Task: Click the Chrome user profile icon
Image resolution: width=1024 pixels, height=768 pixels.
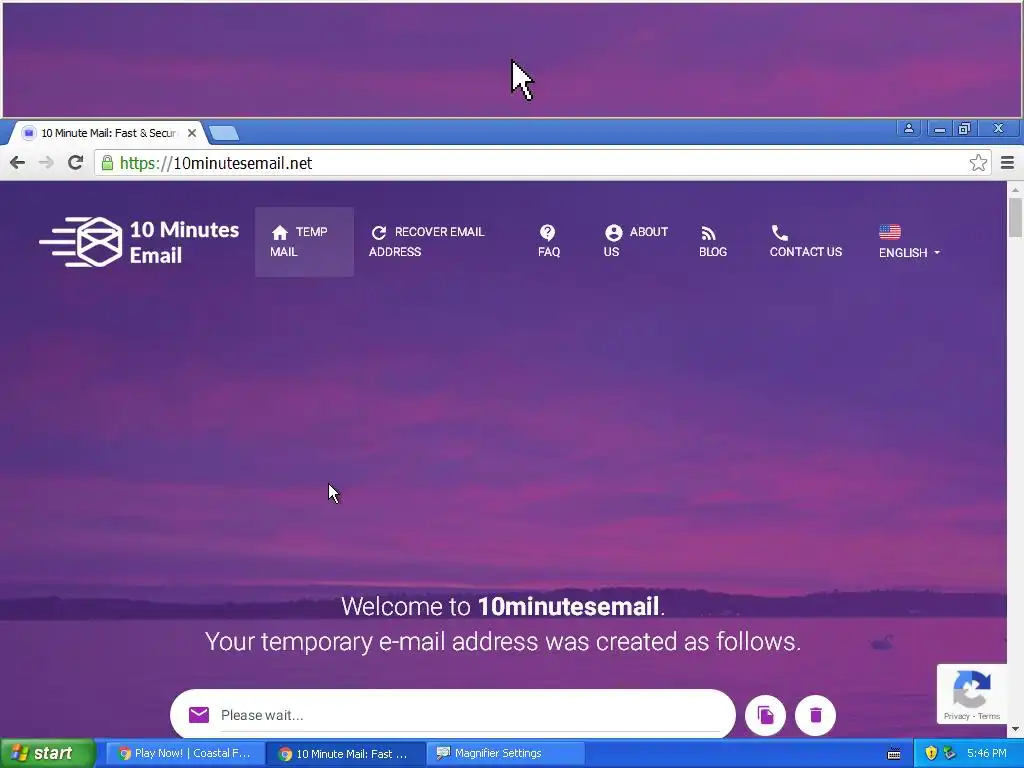Action: tap(908, 129)
